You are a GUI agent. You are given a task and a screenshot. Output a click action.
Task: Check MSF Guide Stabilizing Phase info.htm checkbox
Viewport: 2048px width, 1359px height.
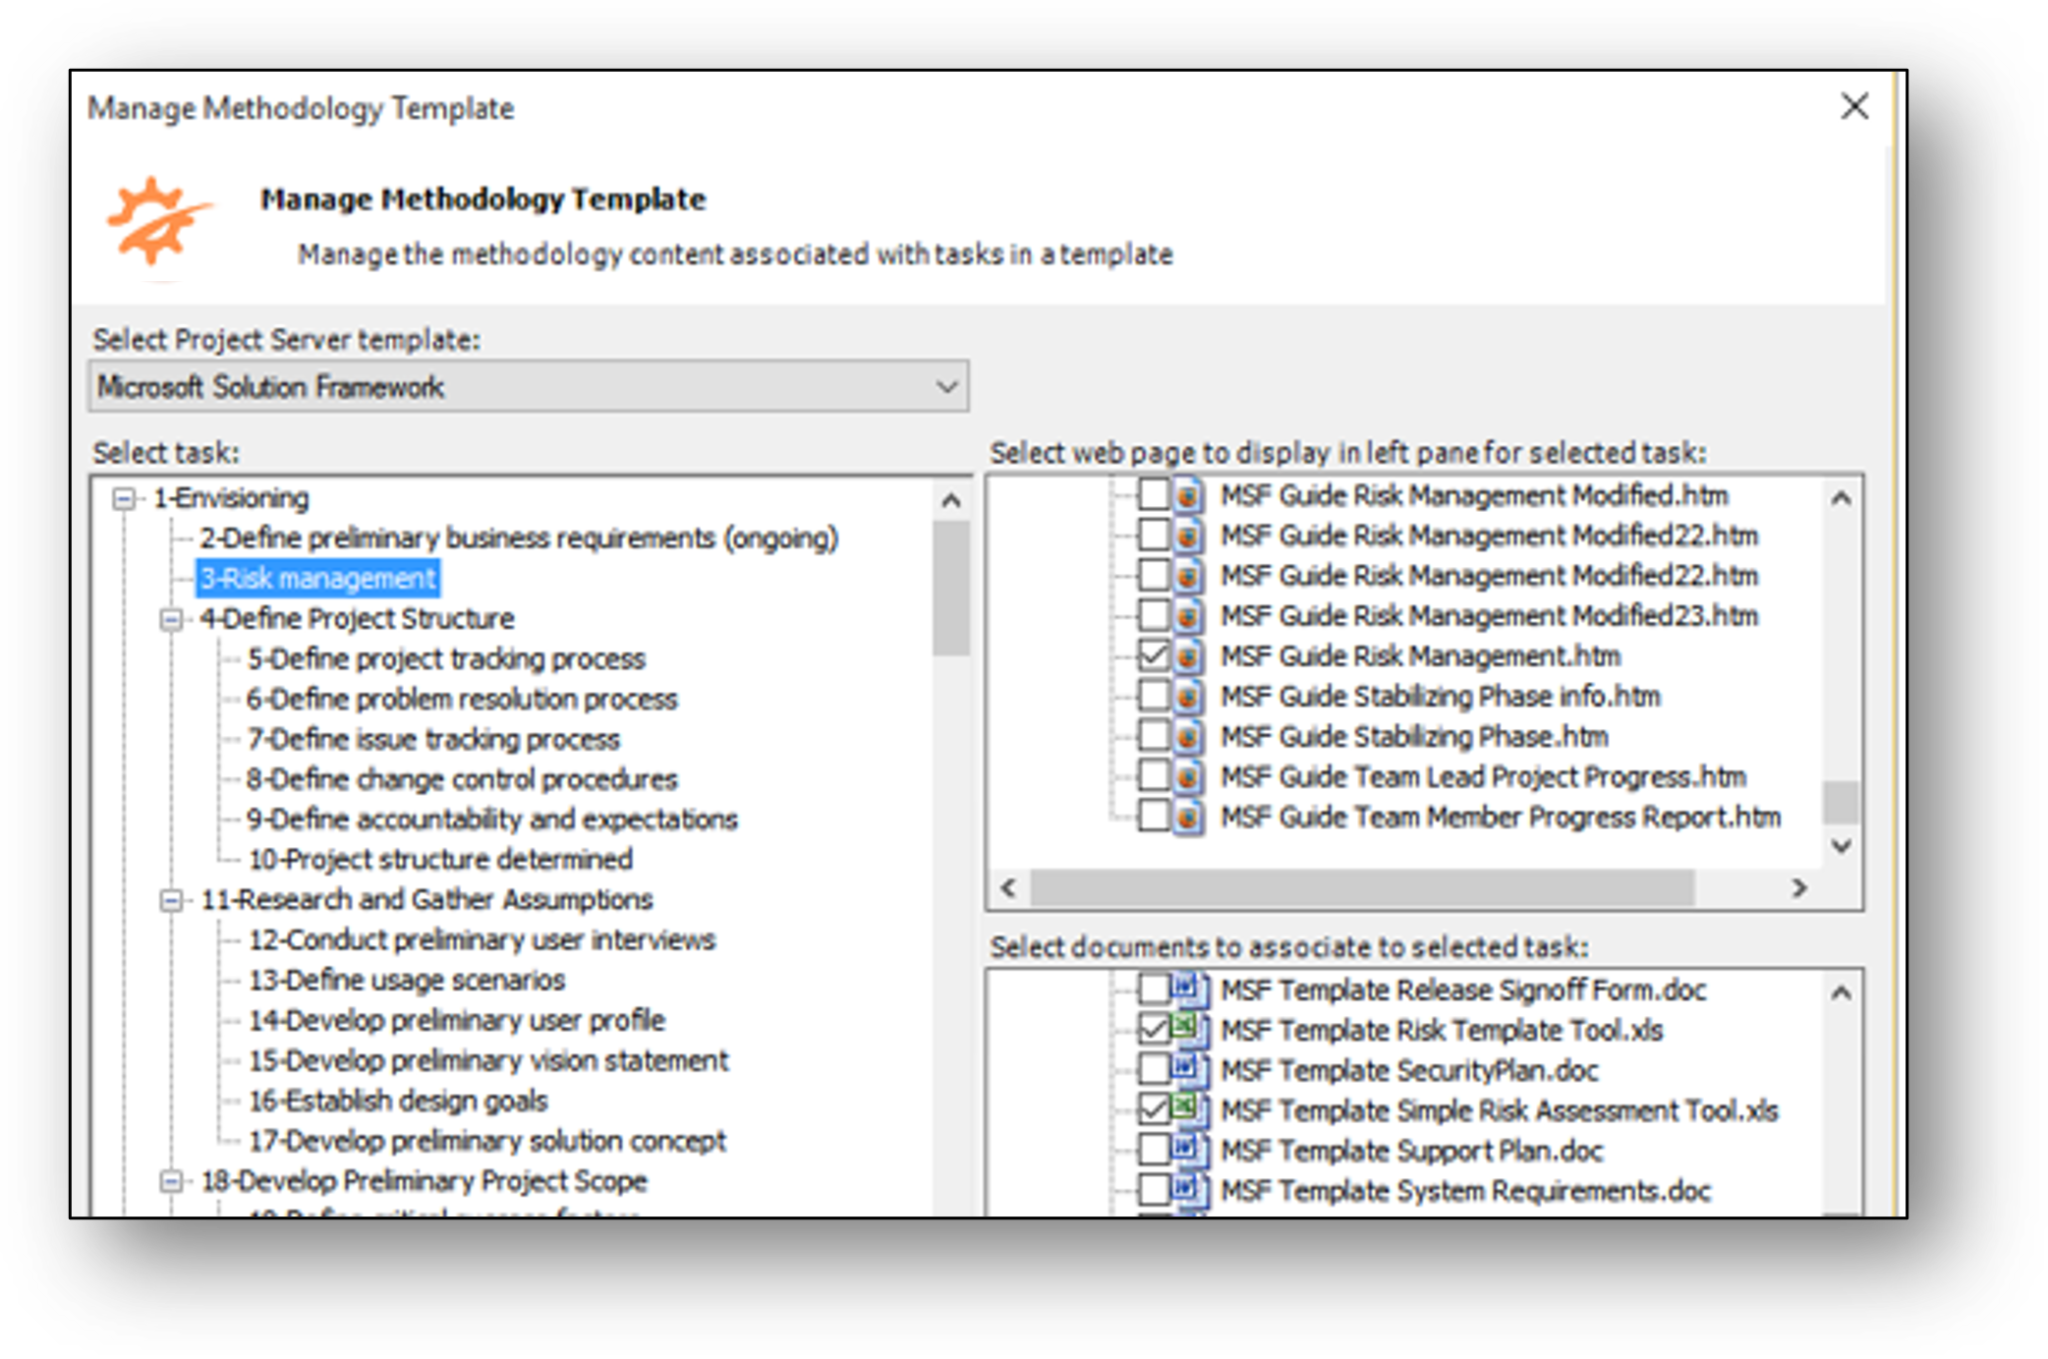1154,696
